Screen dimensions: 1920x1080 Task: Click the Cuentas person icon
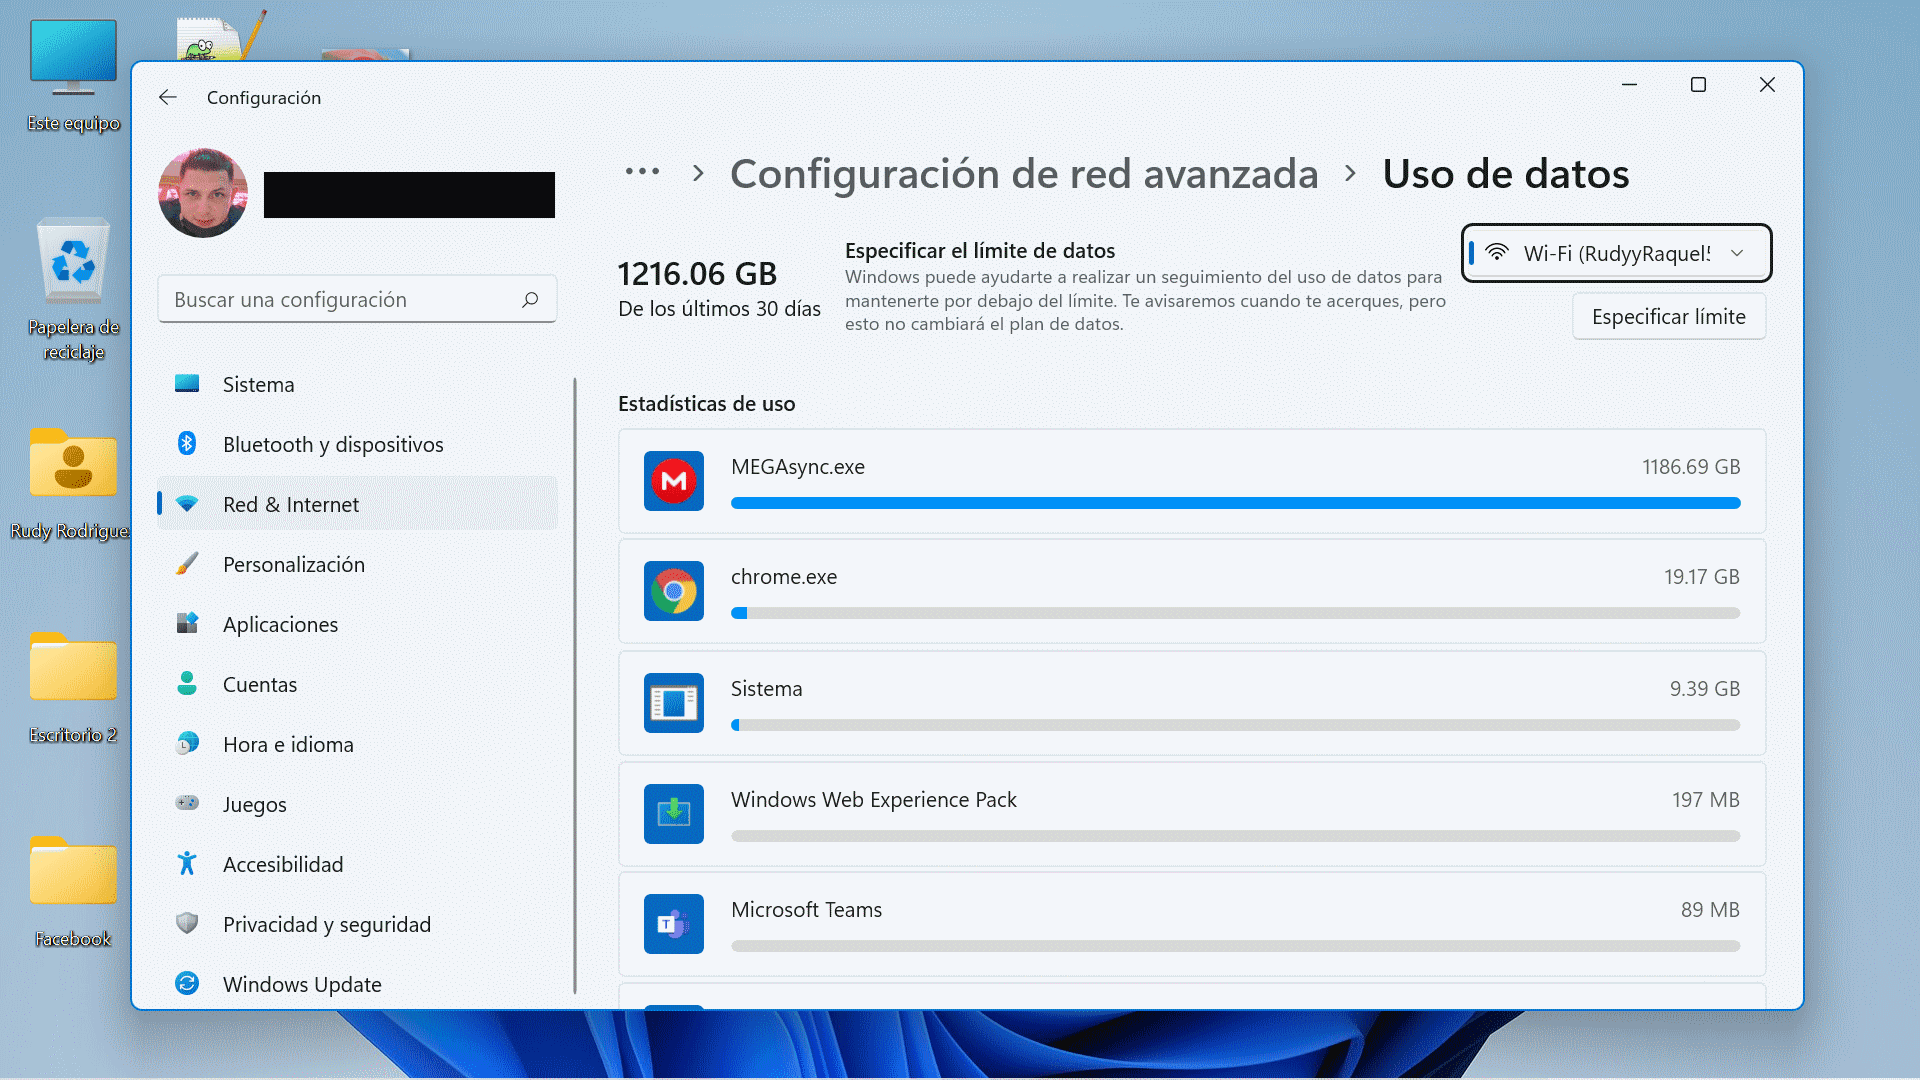(187, 683)
